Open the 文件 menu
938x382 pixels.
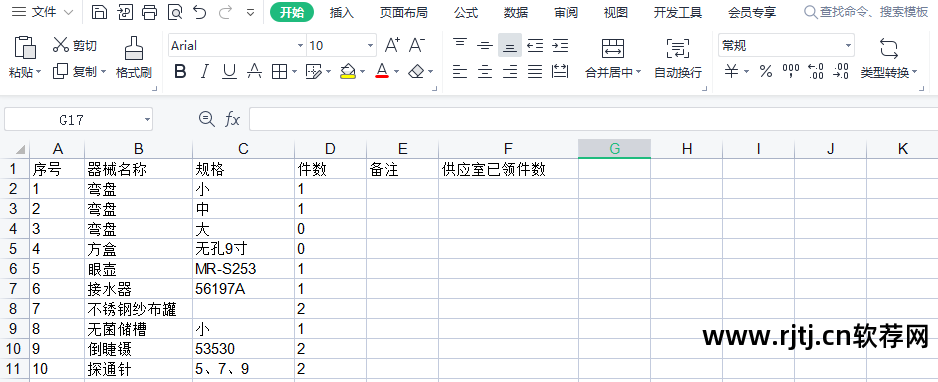click(x=42, y=12)
